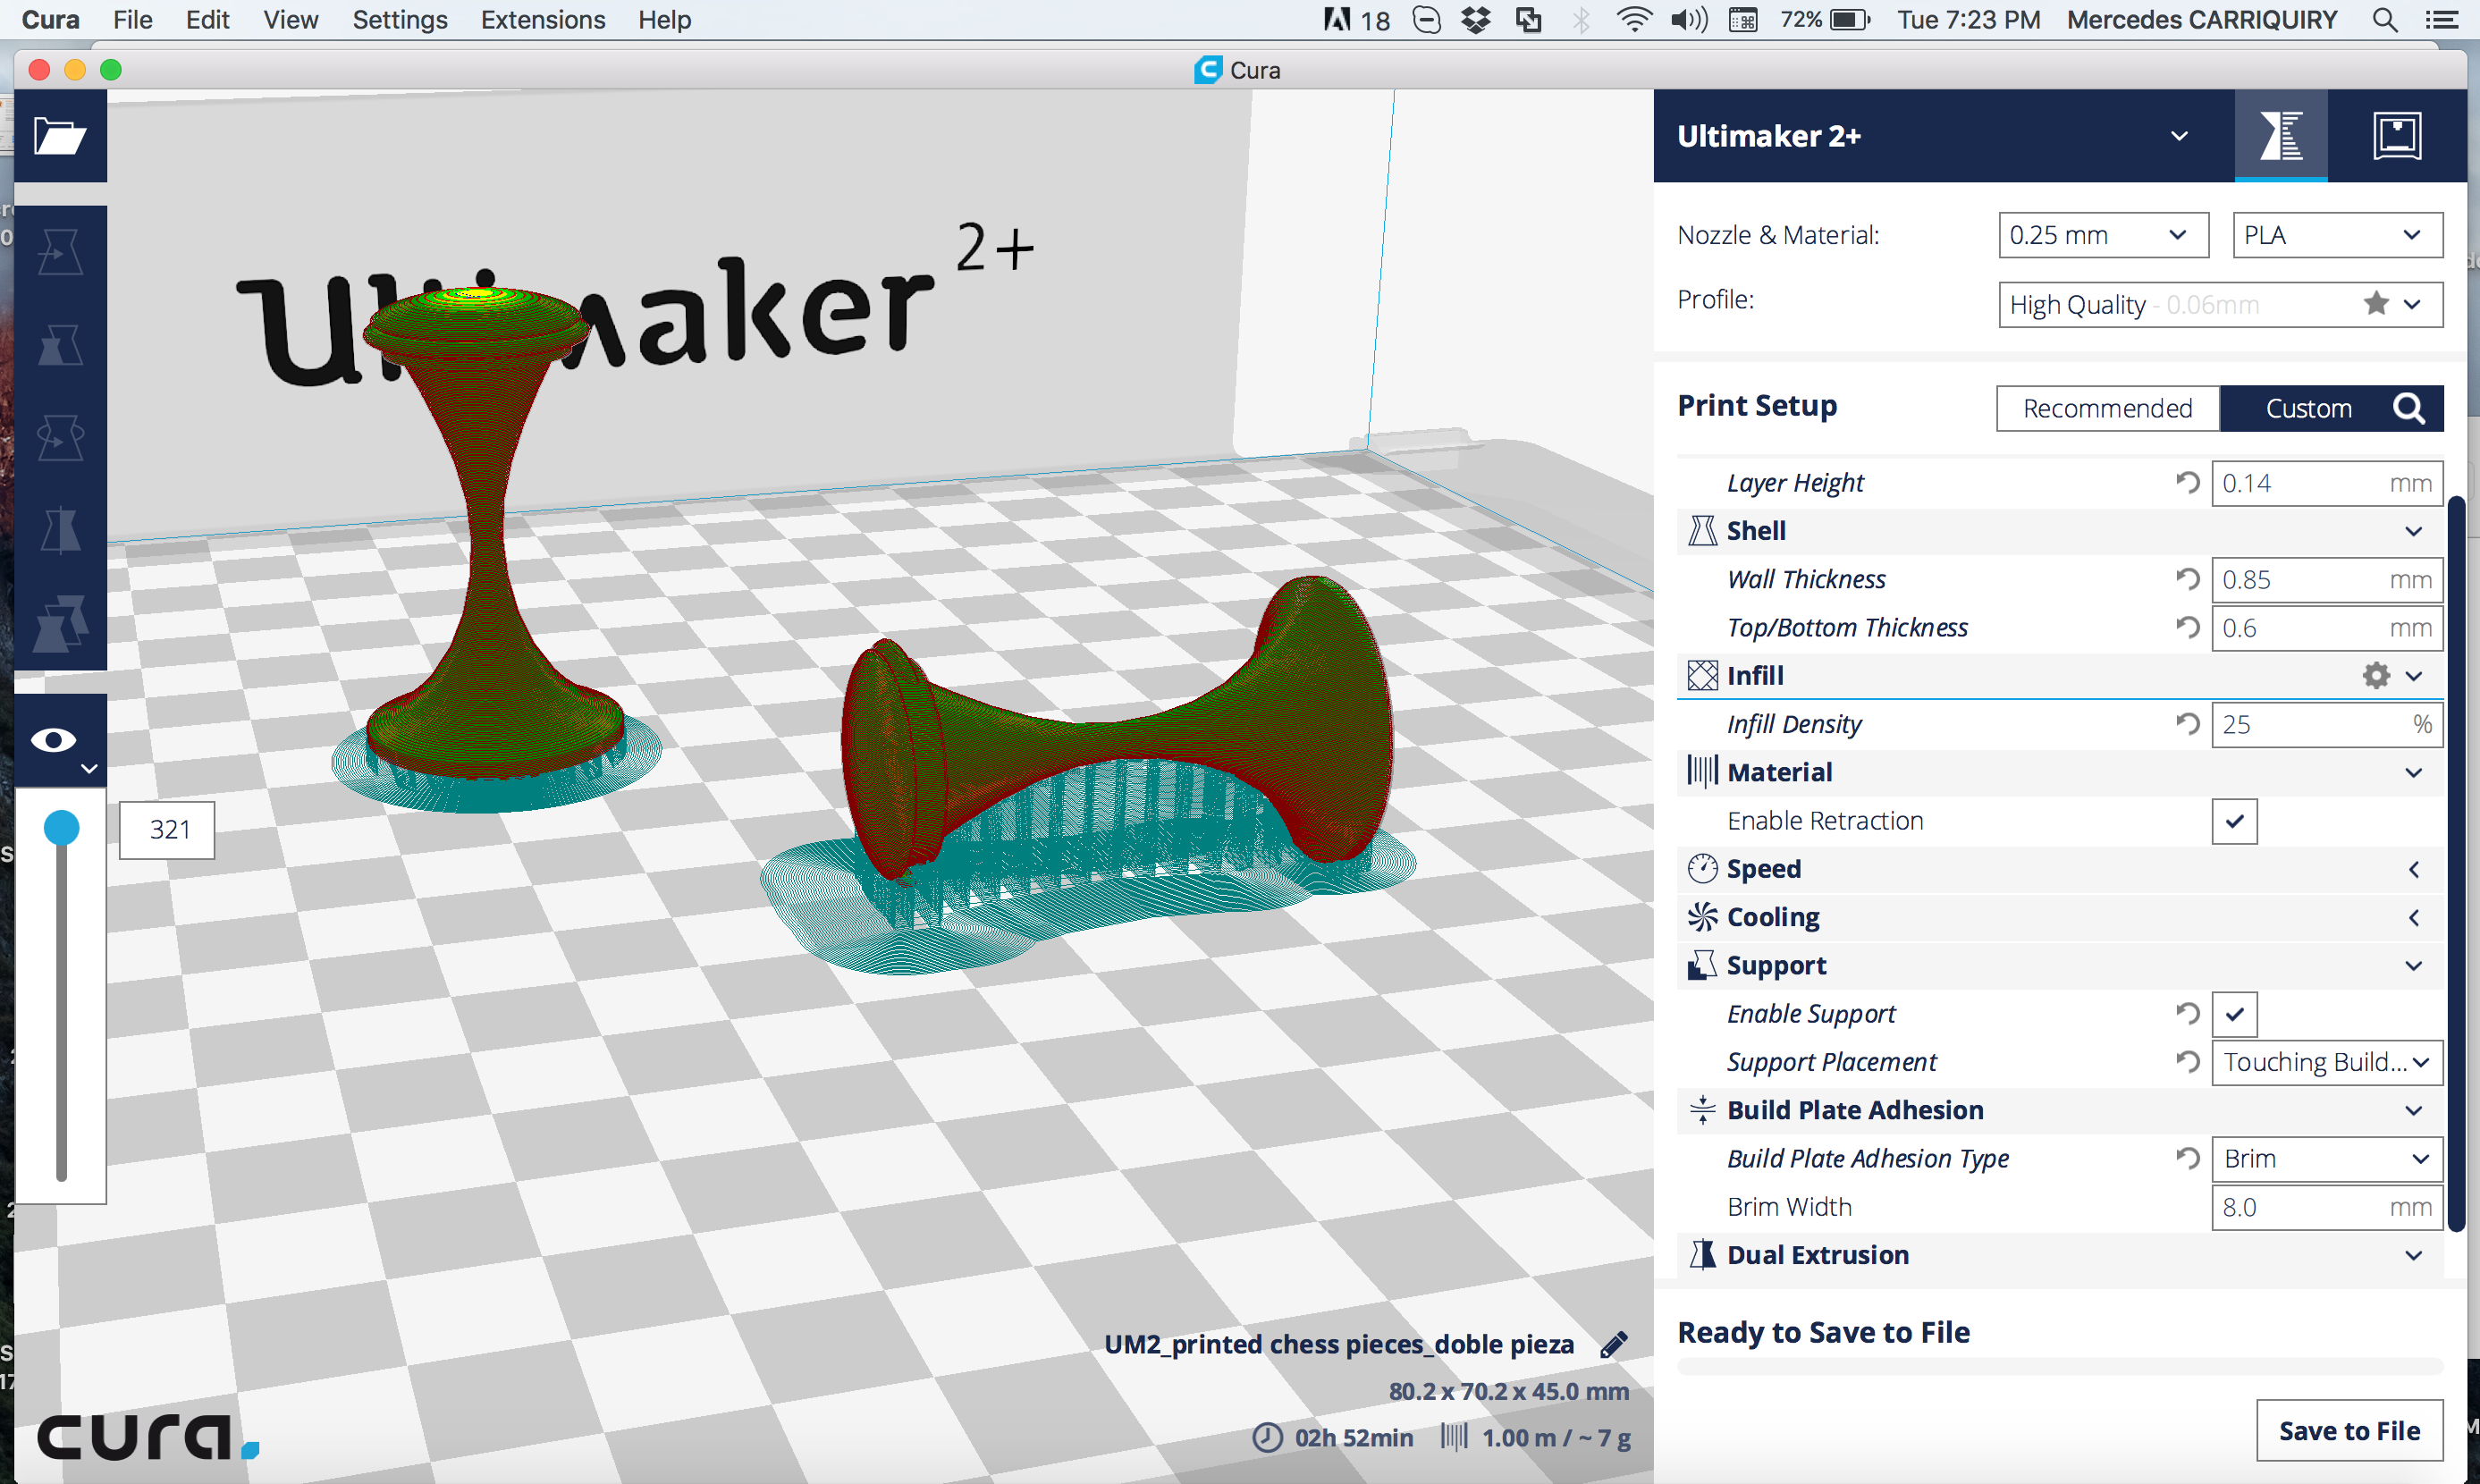Open the Help menu
The width and height of the screenshot is (2480, 1484).
664,20
